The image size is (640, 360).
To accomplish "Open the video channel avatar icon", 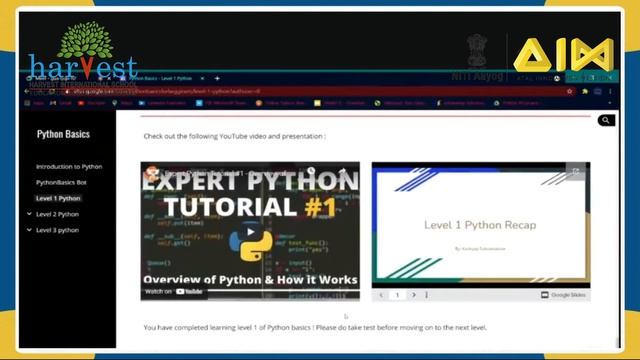I will tap(153, 173).
